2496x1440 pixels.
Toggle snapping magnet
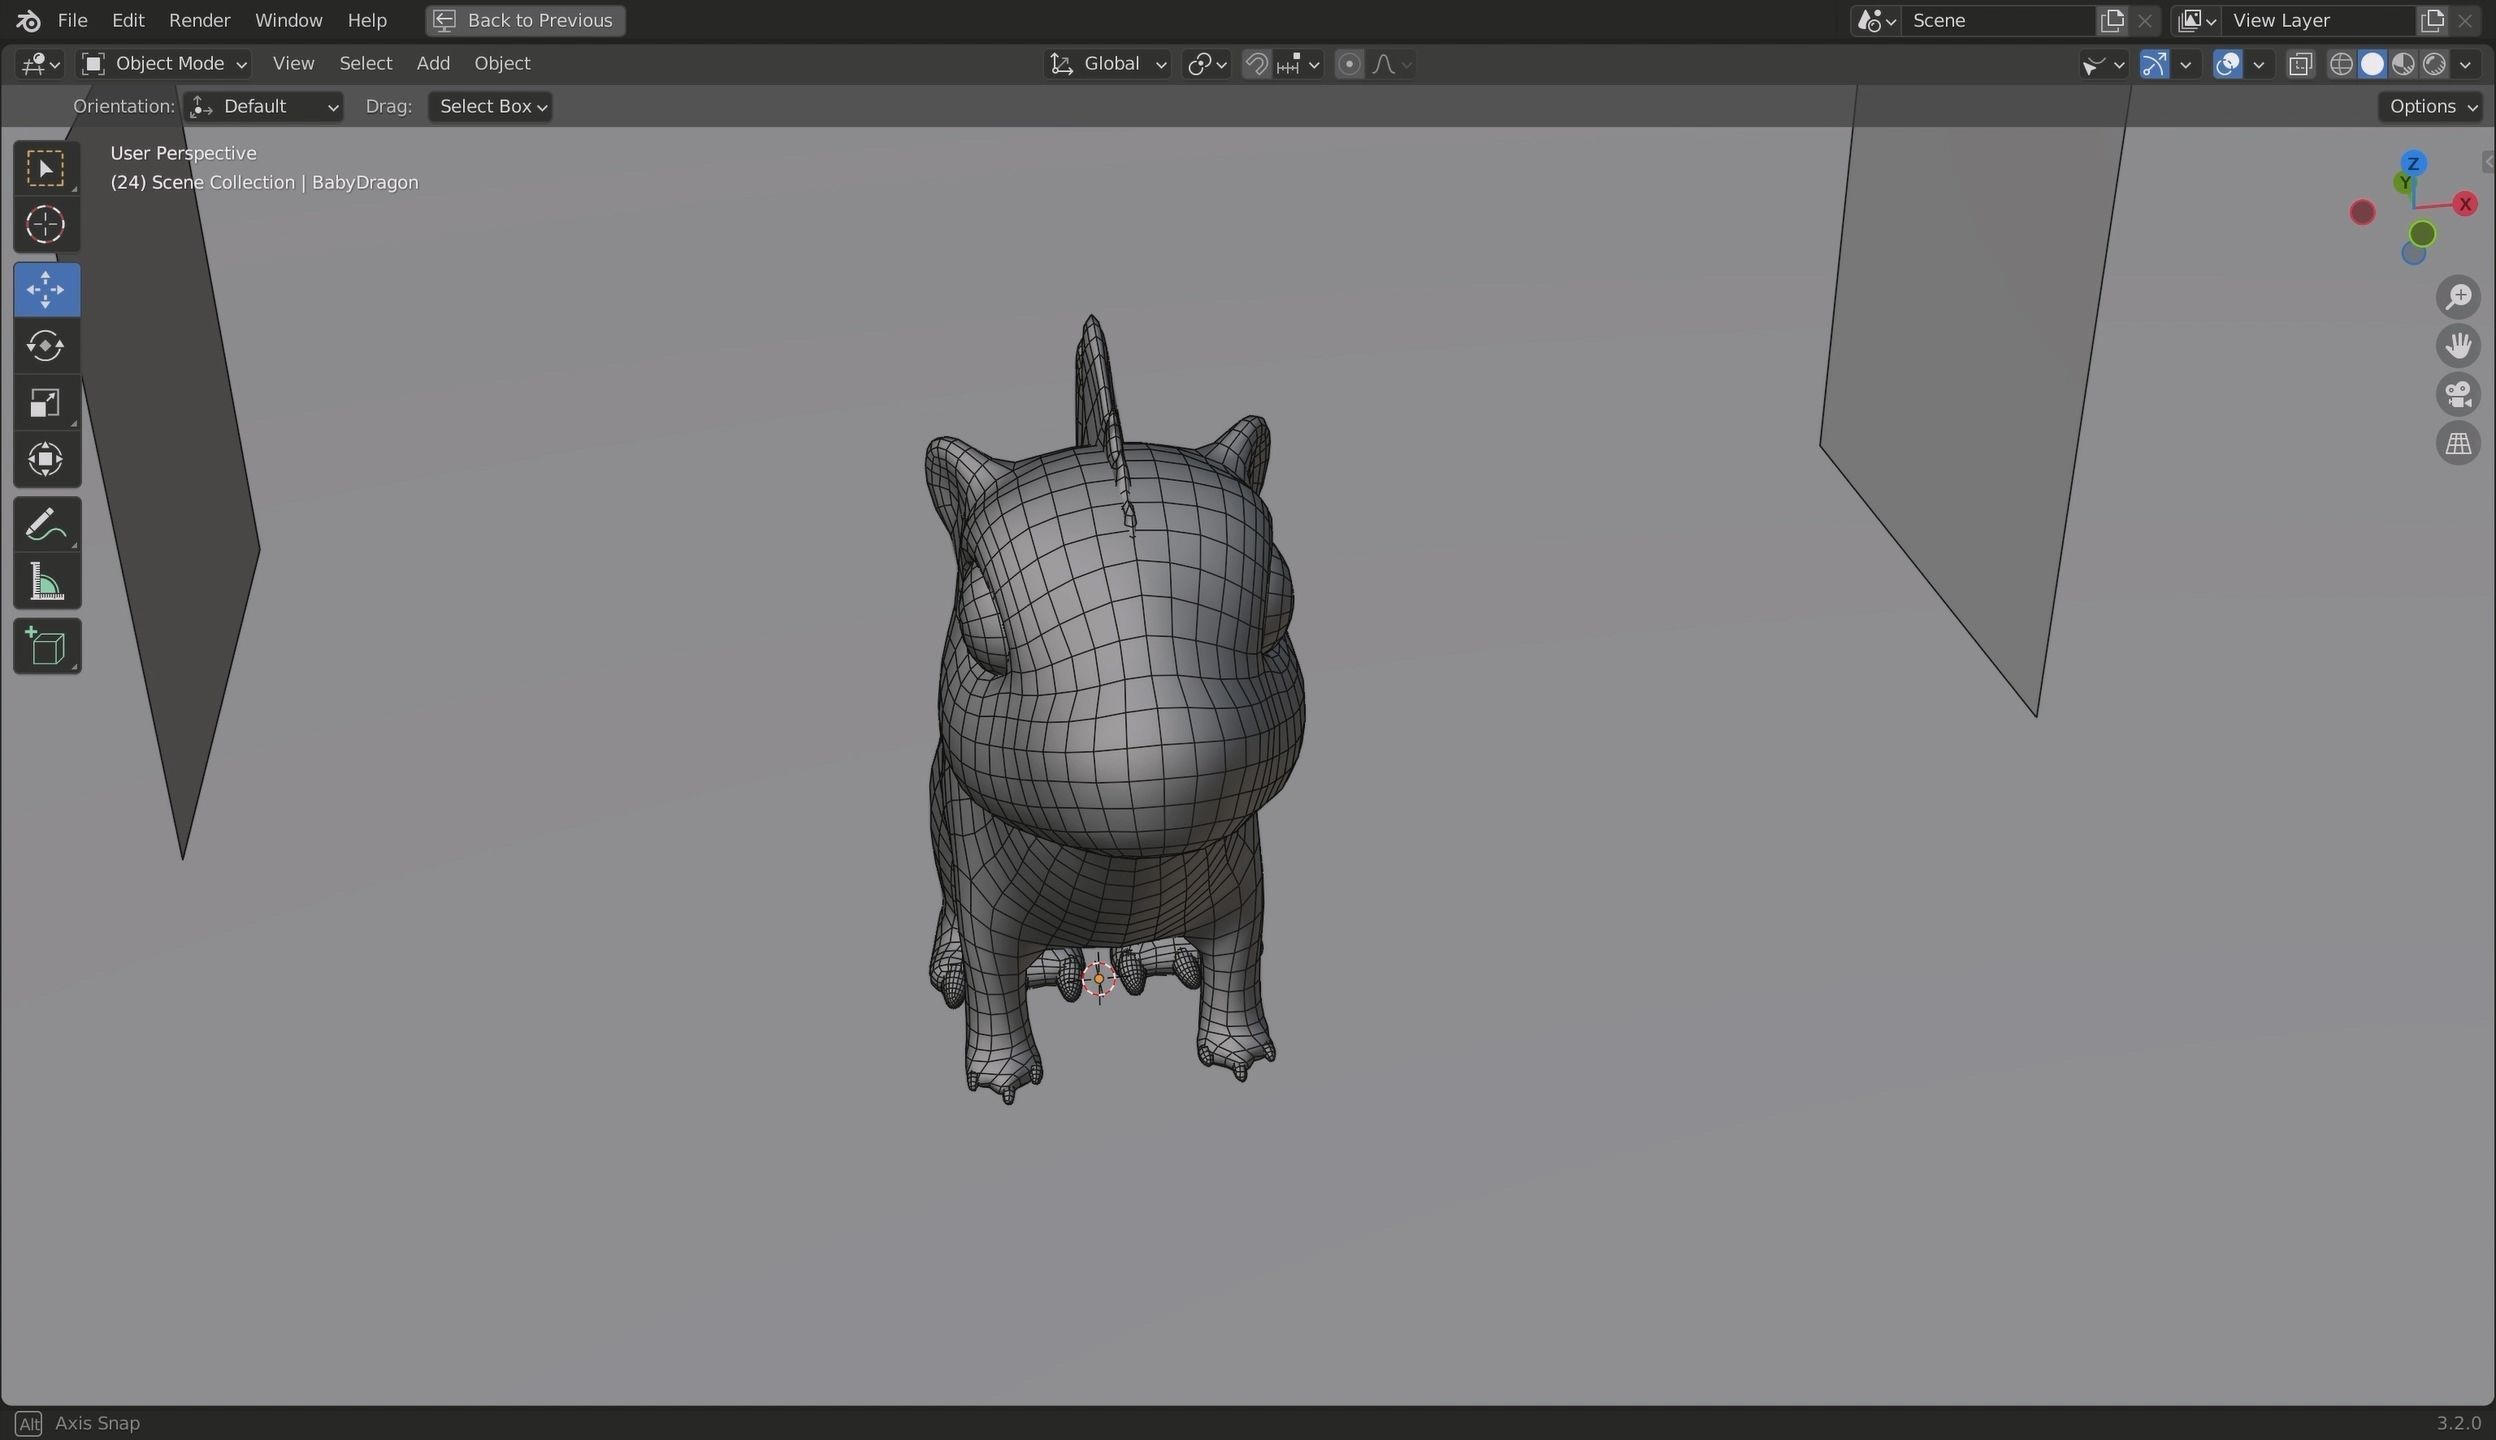pyautogui.click(x=1256, y=64)
